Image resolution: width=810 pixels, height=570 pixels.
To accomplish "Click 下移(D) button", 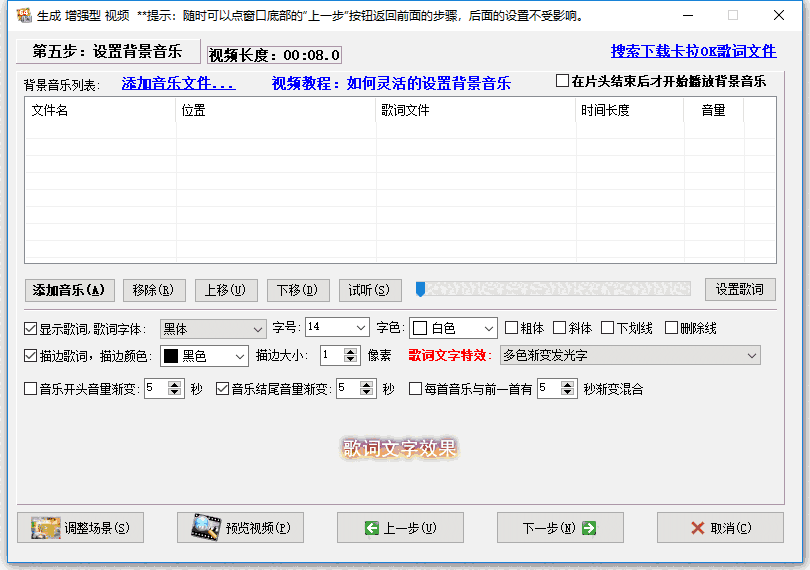I will [298, 290].
